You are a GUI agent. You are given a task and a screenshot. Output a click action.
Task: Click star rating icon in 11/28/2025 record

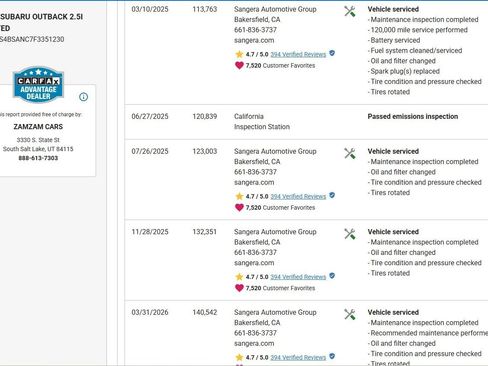coord(239,277)
